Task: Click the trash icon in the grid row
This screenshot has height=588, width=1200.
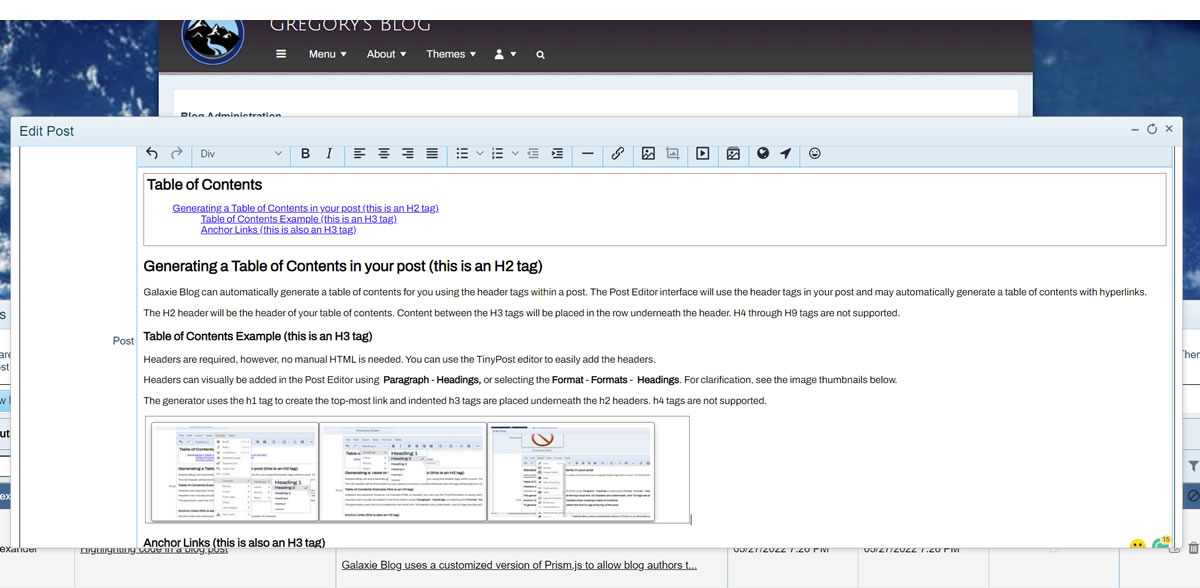Action: pyautogui.click(x=1193, y=548)
